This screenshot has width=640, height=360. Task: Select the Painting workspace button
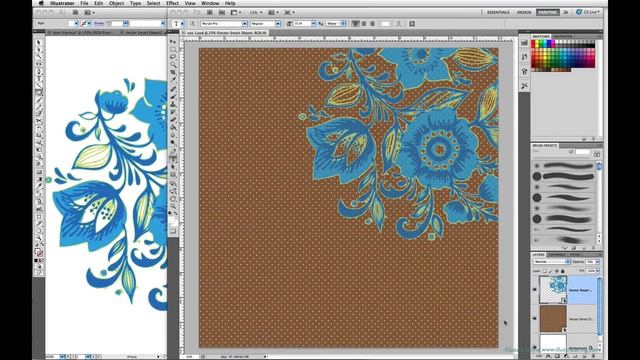548,12
